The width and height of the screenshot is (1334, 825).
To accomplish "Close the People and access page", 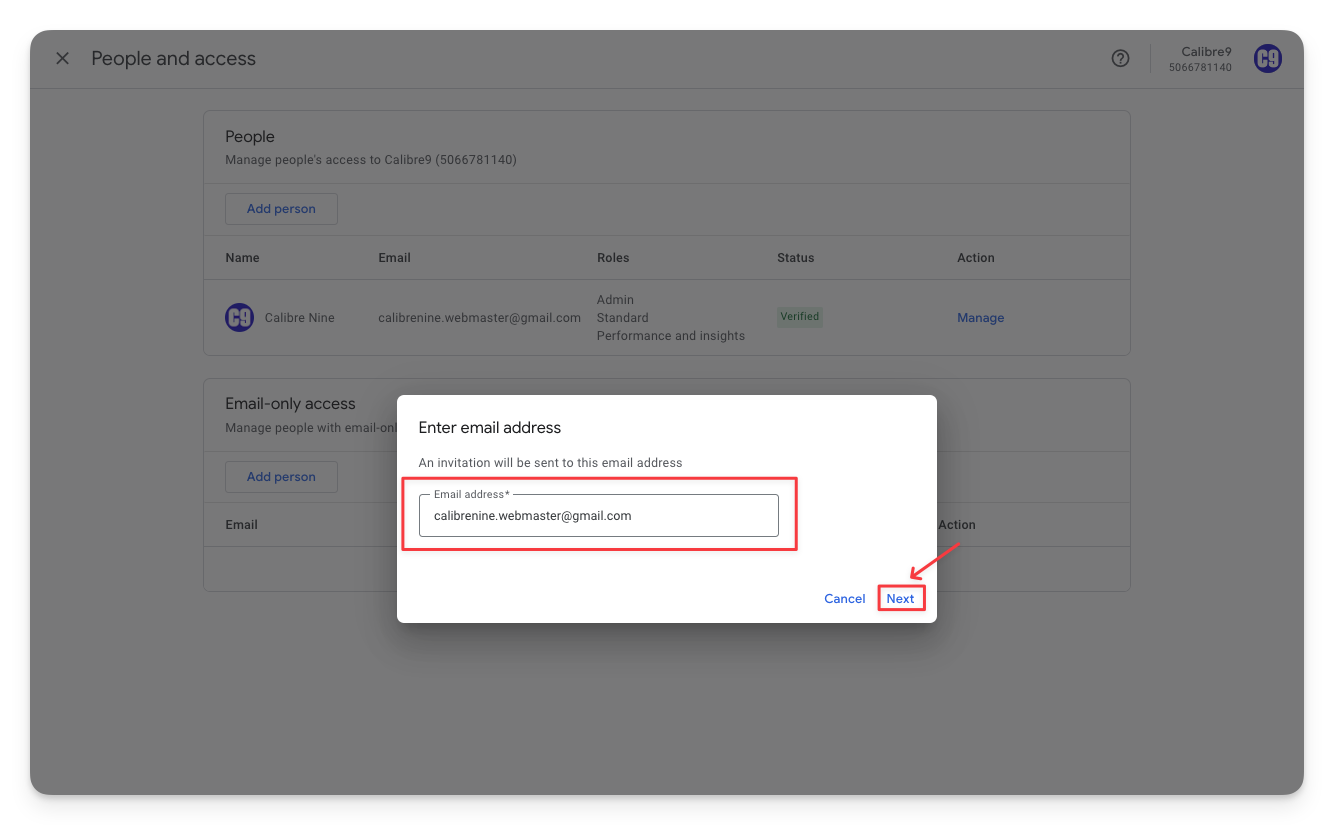I will click(62, 59).
